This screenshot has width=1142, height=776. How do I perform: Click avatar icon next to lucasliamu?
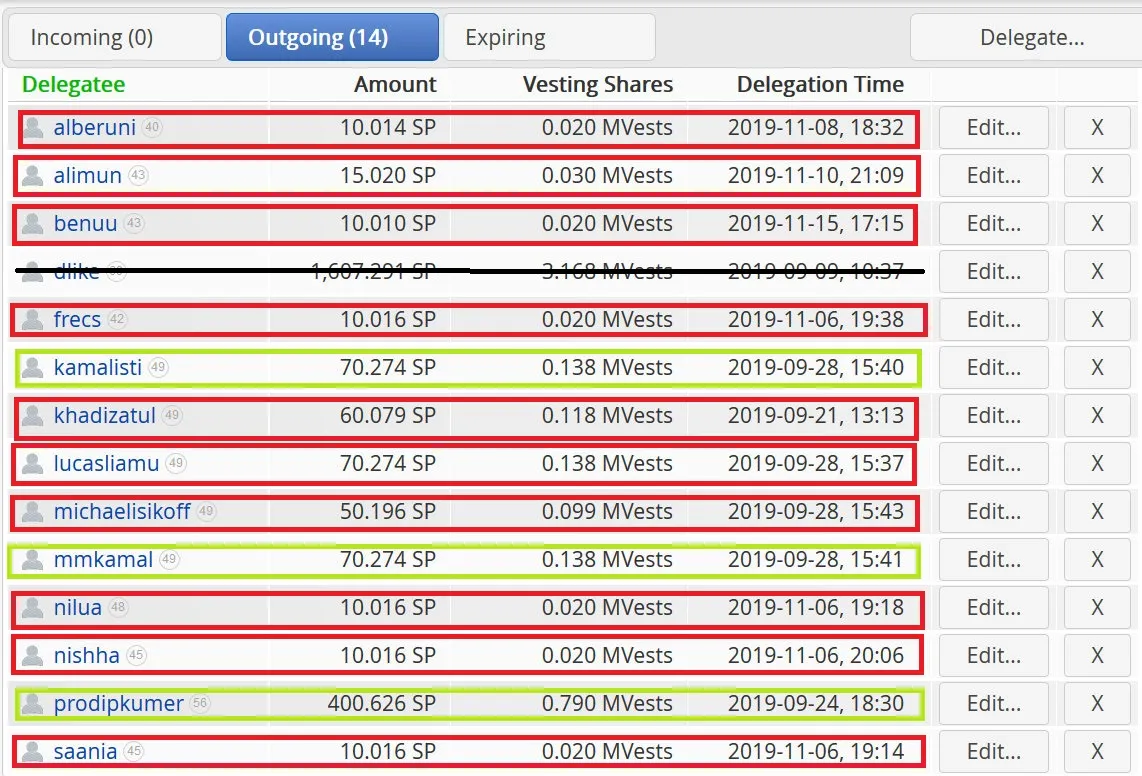(33, 464)
